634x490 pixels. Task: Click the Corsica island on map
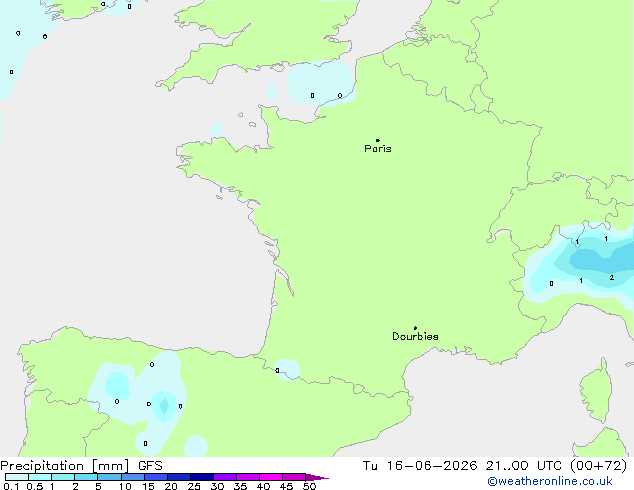pyautogui.click(x=597, y=390)
